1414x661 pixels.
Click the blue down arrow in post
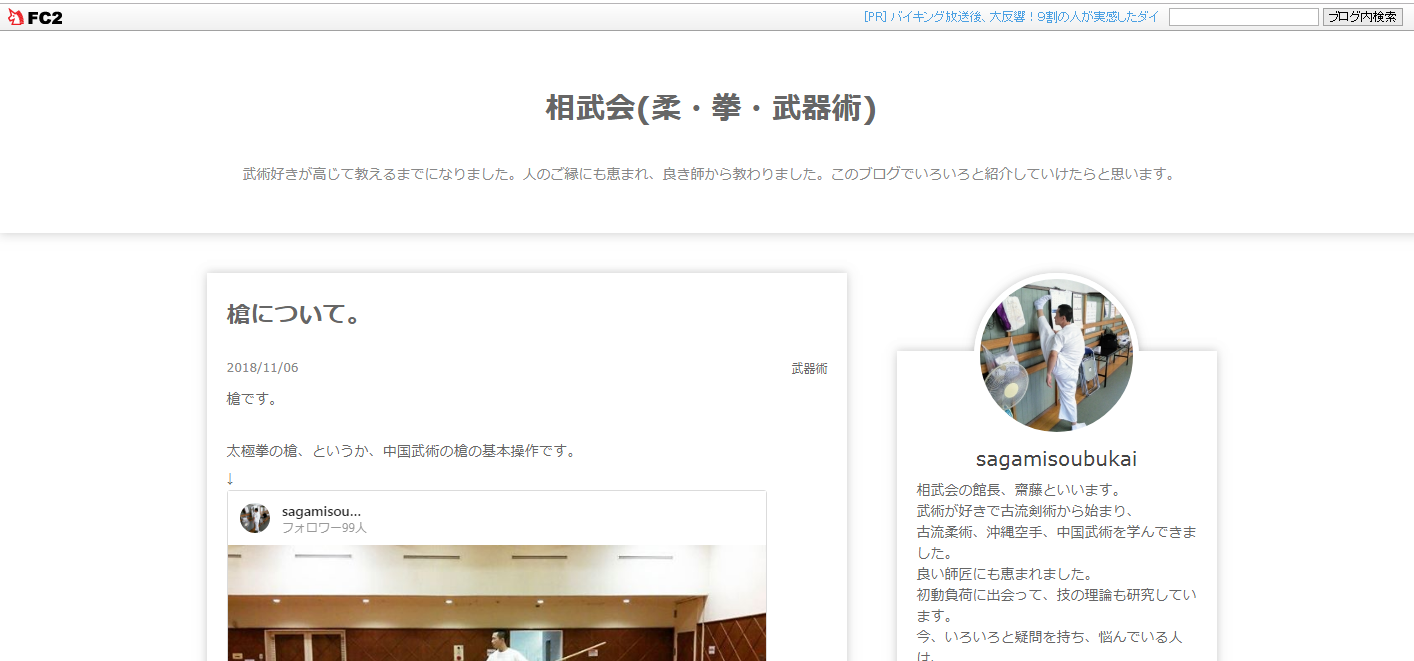(x=230, y=478)
